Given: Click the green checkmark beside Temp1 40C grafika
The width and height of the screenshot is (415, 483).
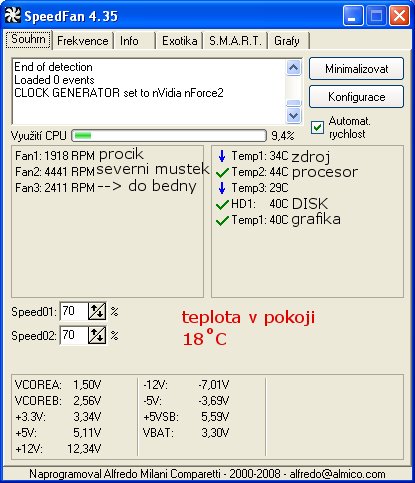Looking at the screenshot, I should click(x=222, y=220).
